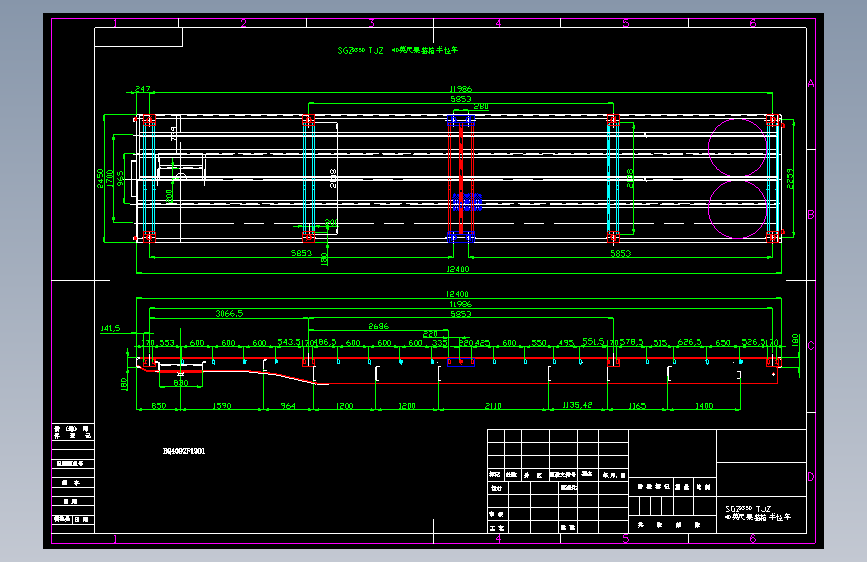Screen dimensions: 867x562
Task: Select the 1400 dimension at the lower right
Action: coord(703,406)
